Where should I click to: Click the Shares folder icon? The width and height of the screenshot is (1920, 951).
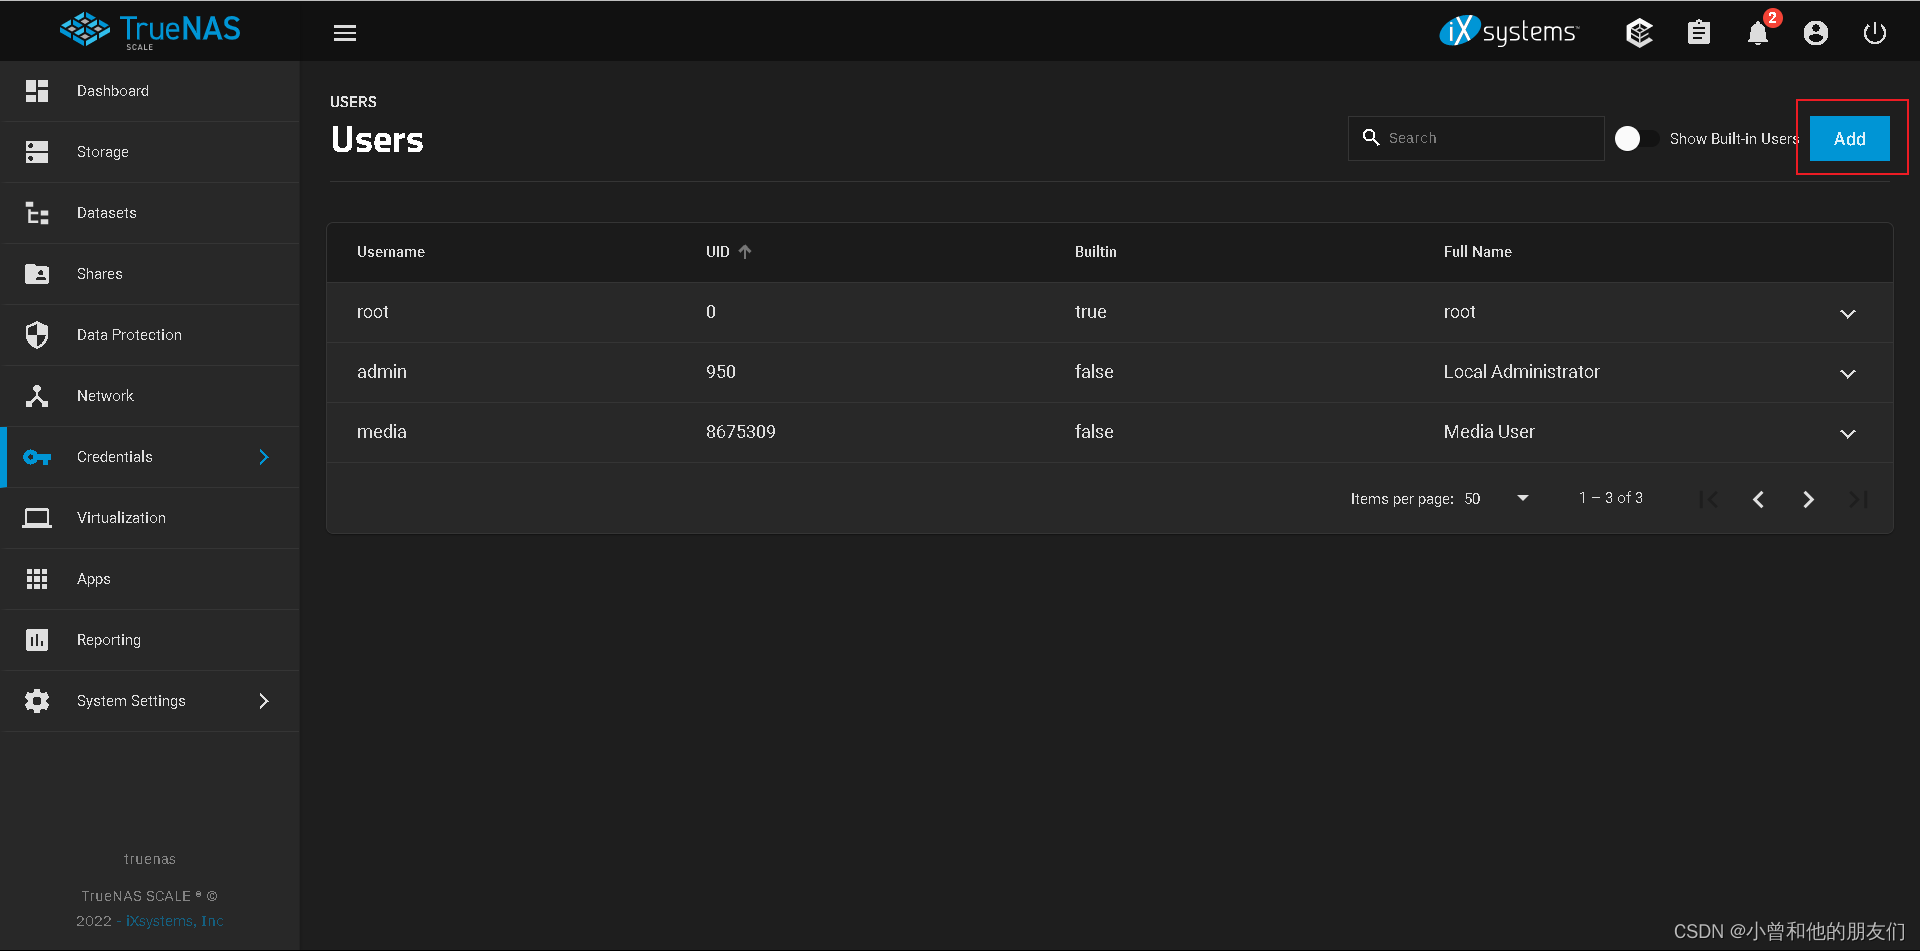coord(37,274)
